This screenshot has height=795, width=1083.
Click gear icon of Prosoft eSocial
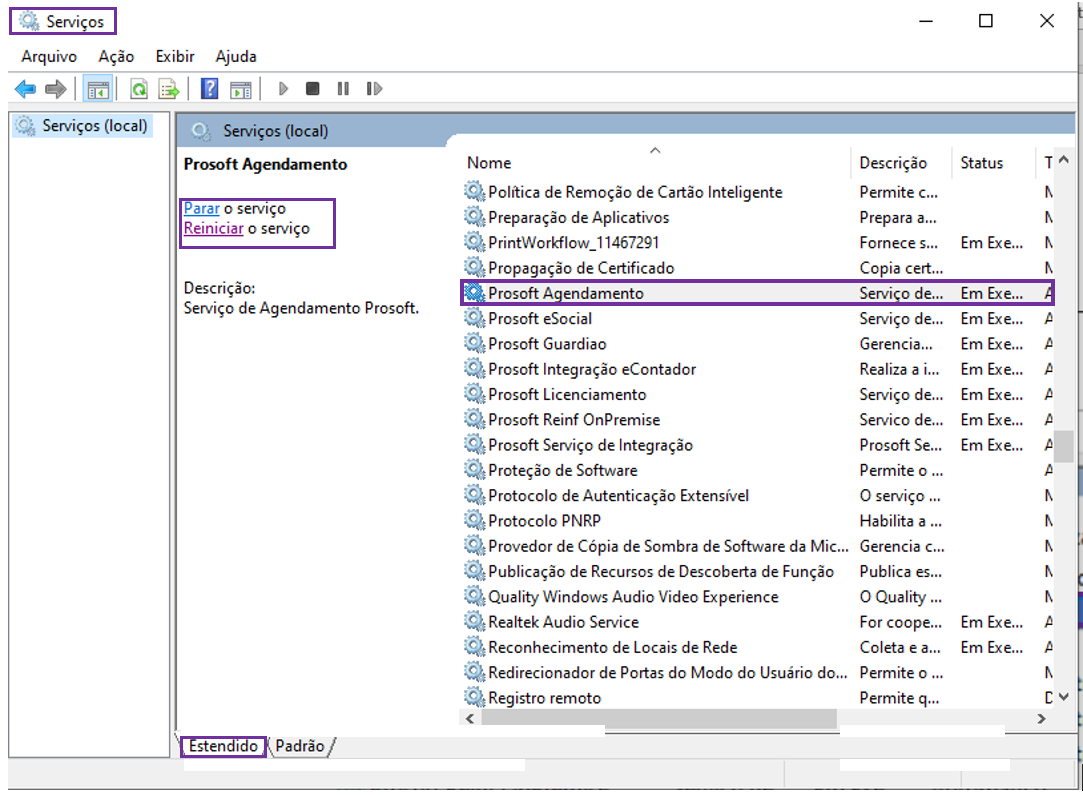[x=475, y=318]
